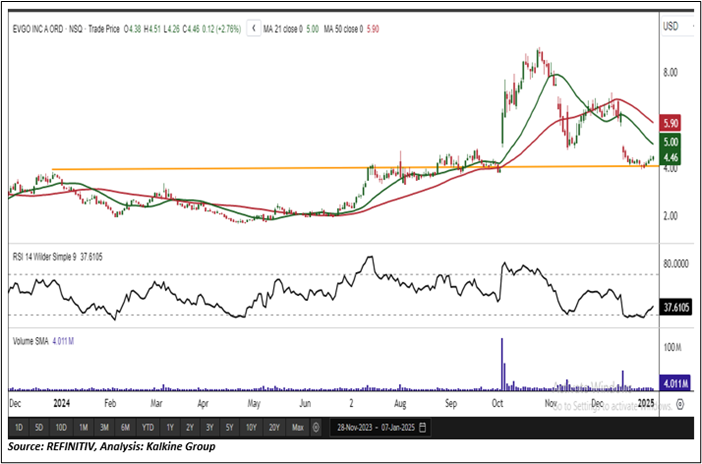Open axis settings icon at bottom right
702x464 pixels.
(x=681, y=404)
